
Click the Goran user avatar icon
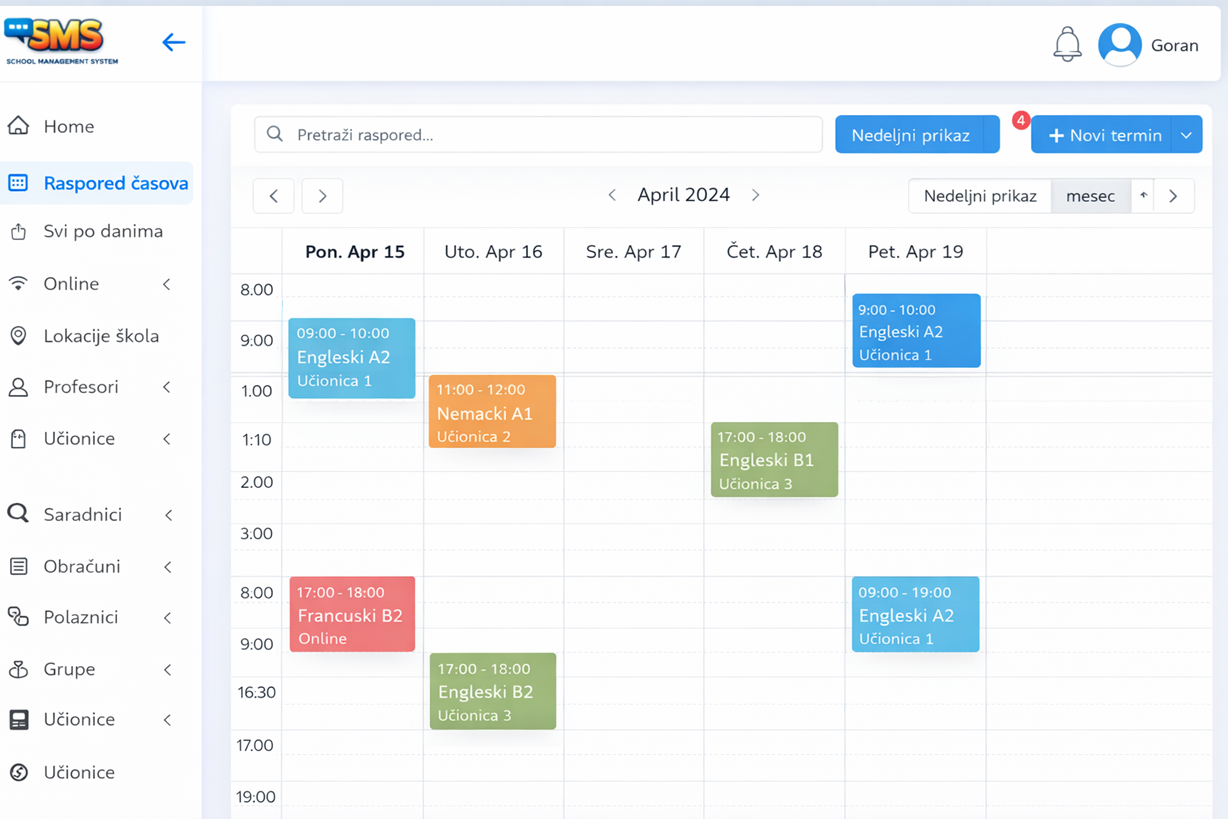coord(1119,45)
